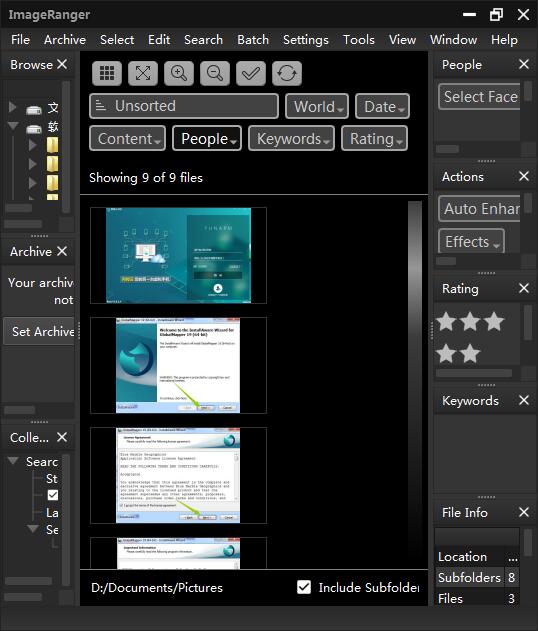Open the Keywords filter dropdown
Screen dimensions: 538x631
pyautogui.click(x=291, y=138)
